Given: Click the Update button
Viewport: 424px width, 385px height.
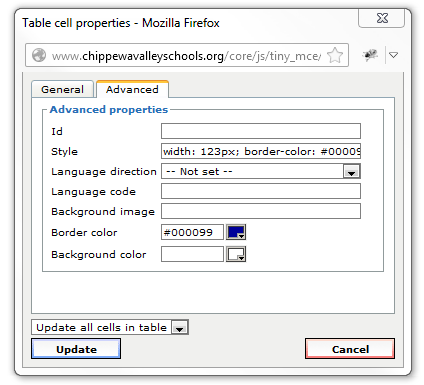Looking at the screenshot, I should [76, 349].
